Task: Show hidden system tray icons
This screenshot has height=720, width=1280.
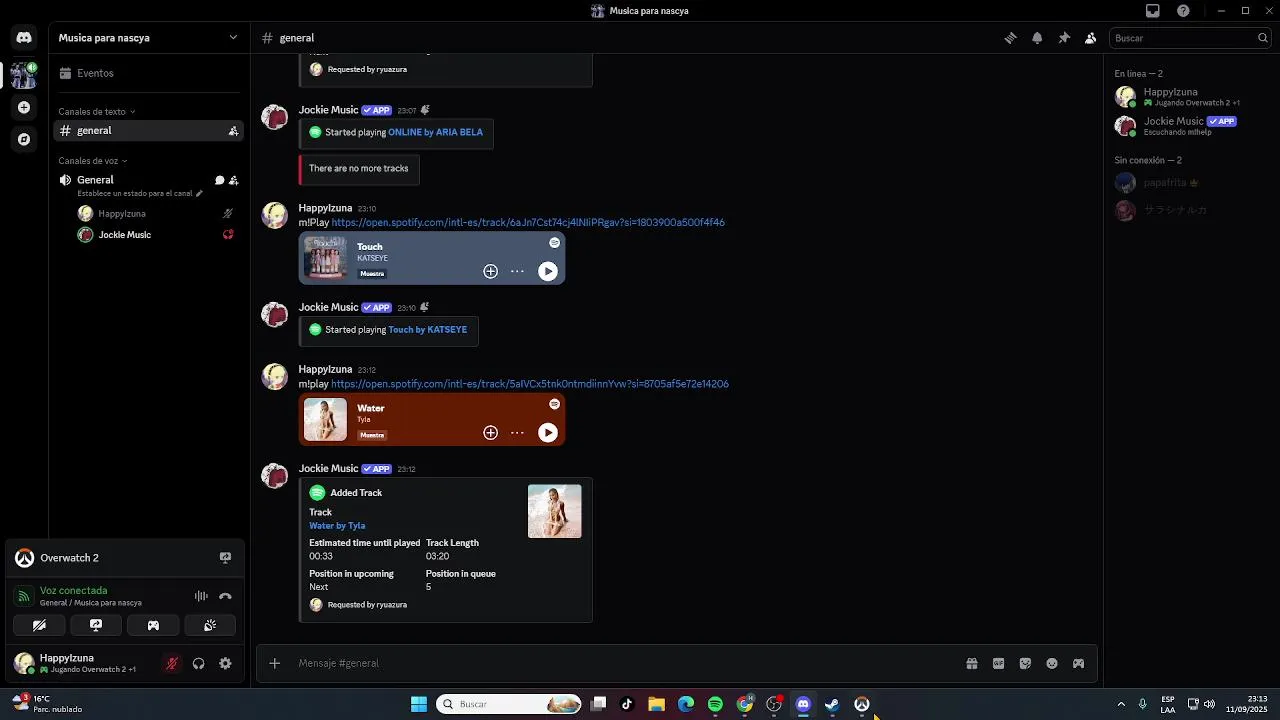Action: [1121, 704]
